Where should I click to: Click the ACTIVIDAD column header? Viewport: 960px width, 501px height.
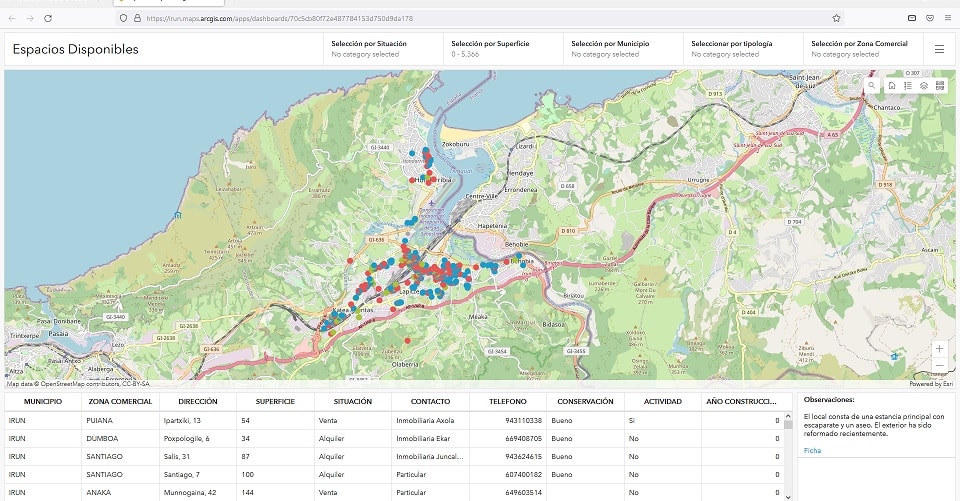pyautogui.click(x=662, y=402)
